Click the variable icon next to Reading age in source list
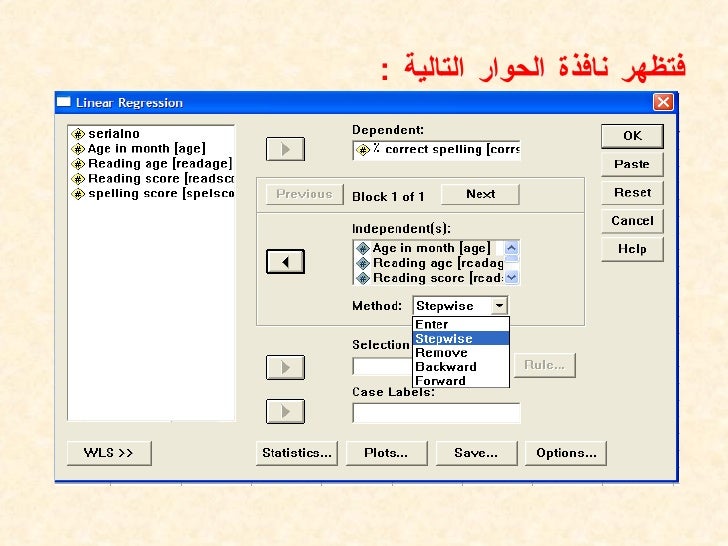728x546 pixels. click(x=78, y=164)
